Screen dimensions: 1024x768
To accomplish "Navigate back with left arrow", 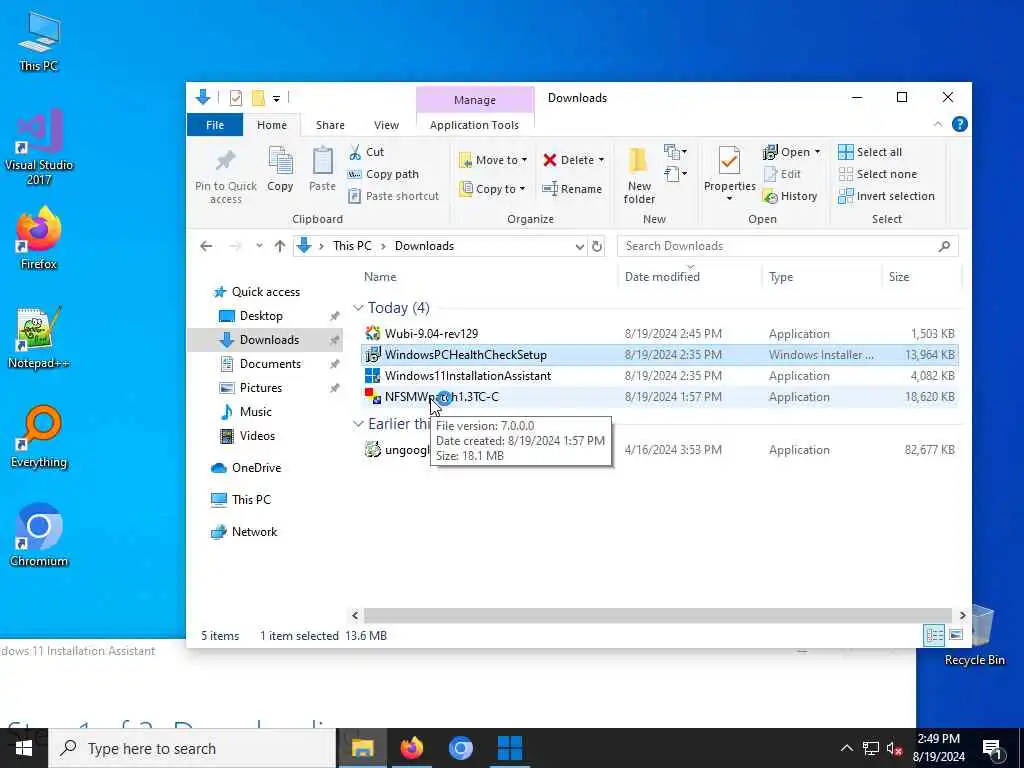I will 206,246.
